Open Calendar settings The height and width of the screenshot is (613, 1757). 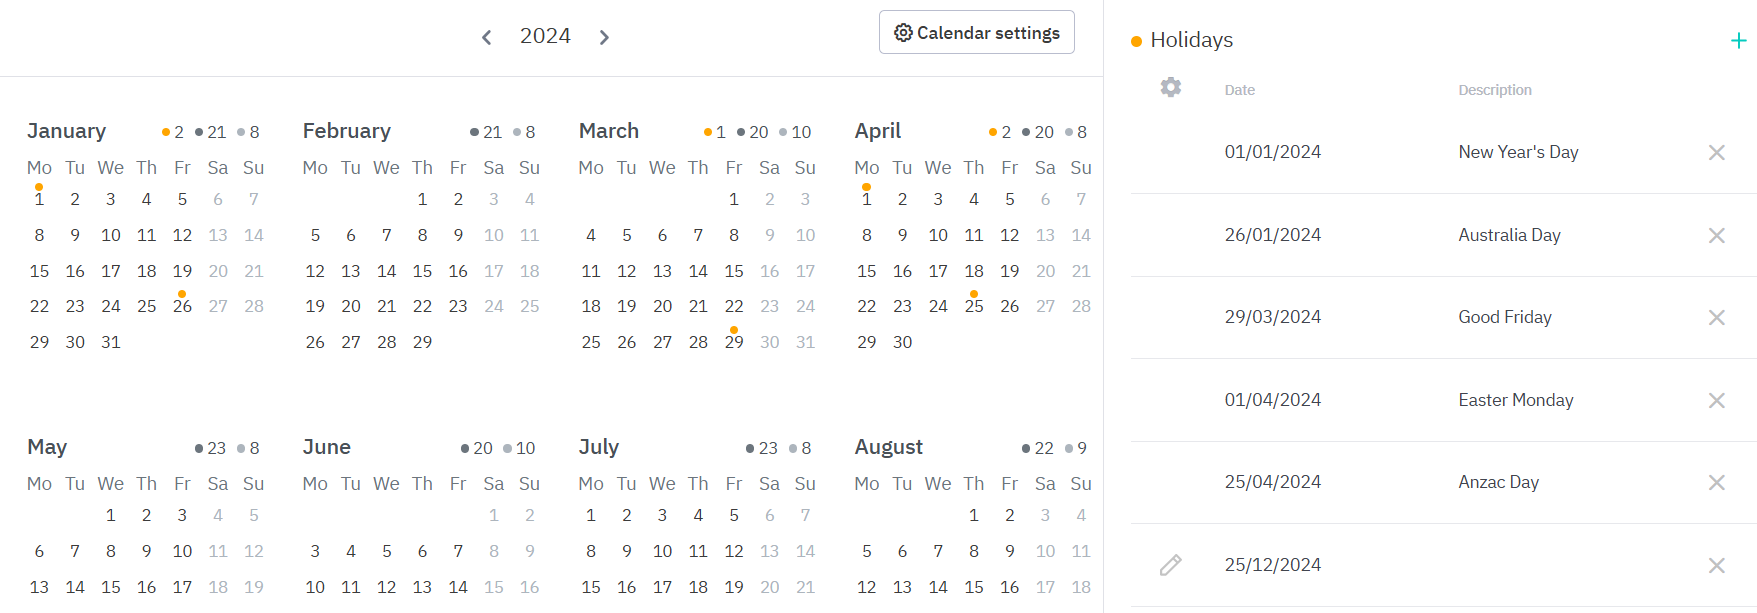point(976,33)
